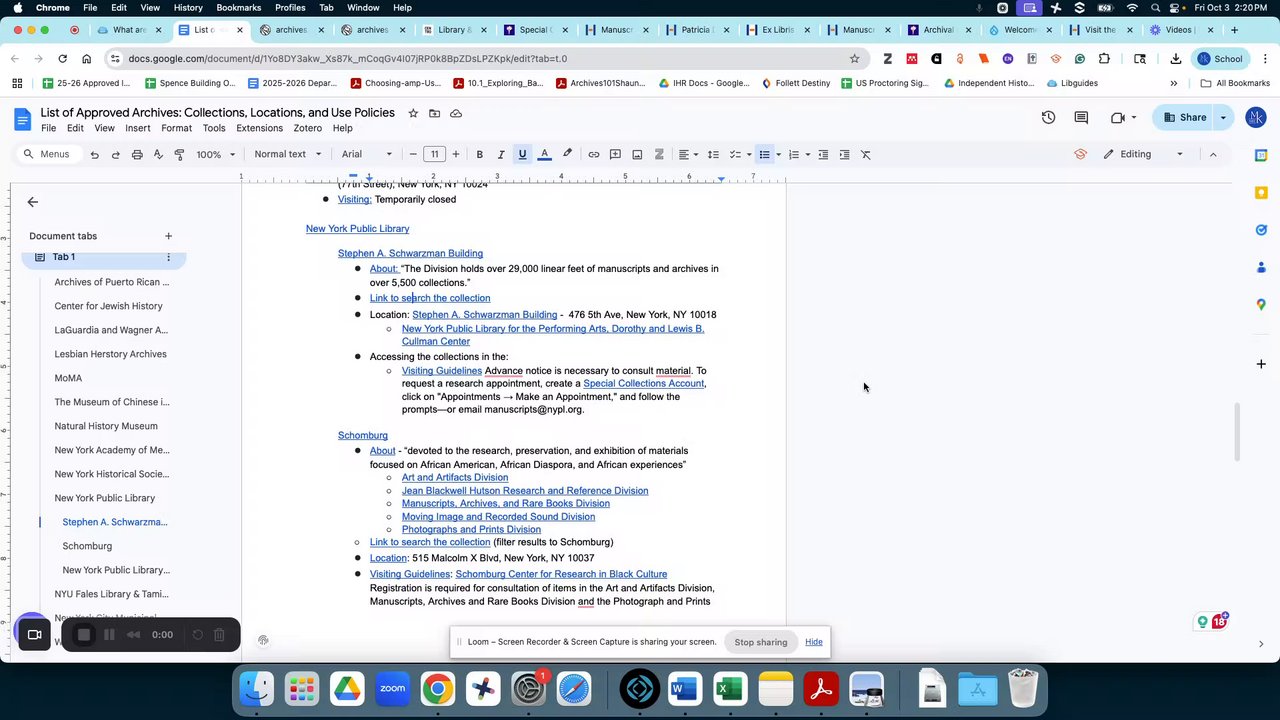Increase indent of the current paragraph
This screenshot has width=1280, height=720.
pos(844,155)
